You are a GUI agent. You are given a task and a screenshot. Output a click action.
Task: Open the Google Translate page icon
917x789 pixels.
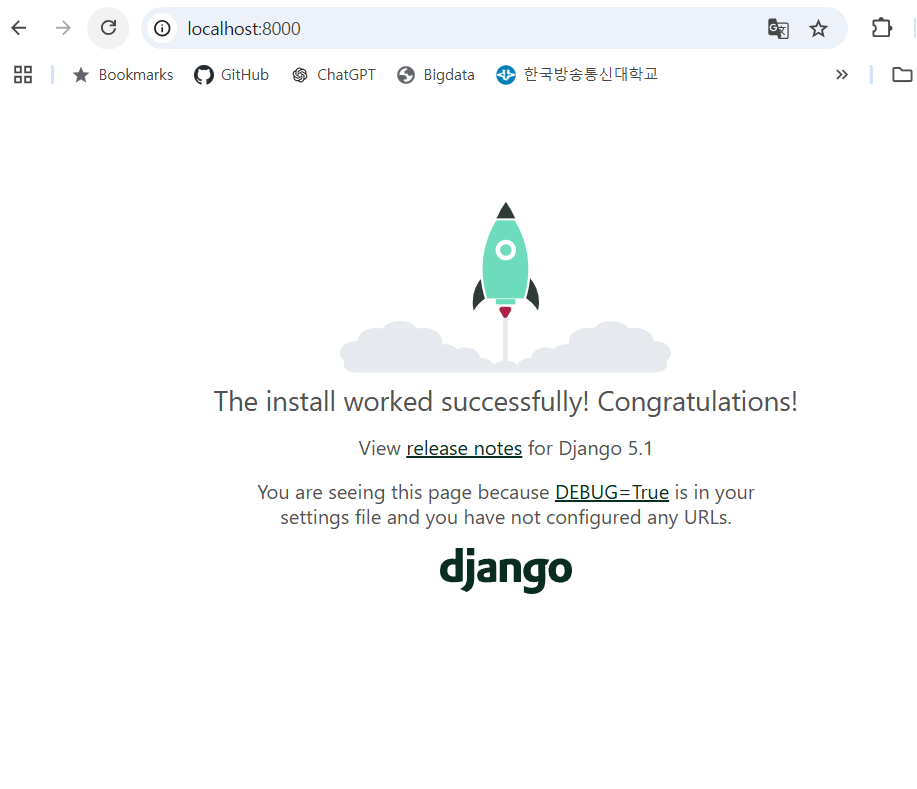(x=778, y=28)
